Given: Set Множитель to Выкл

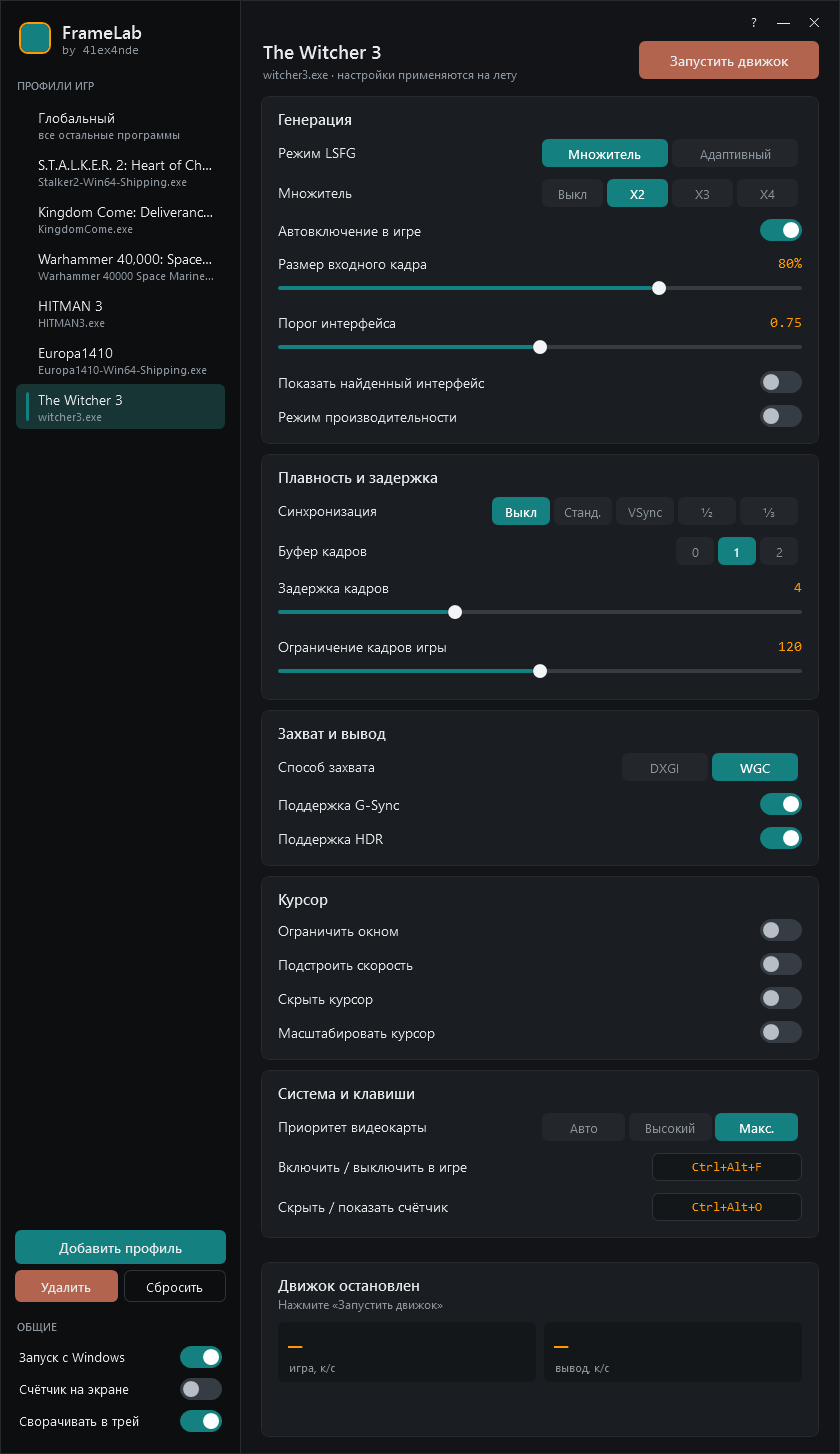Looking at the screenshot, I should point(572,194).
